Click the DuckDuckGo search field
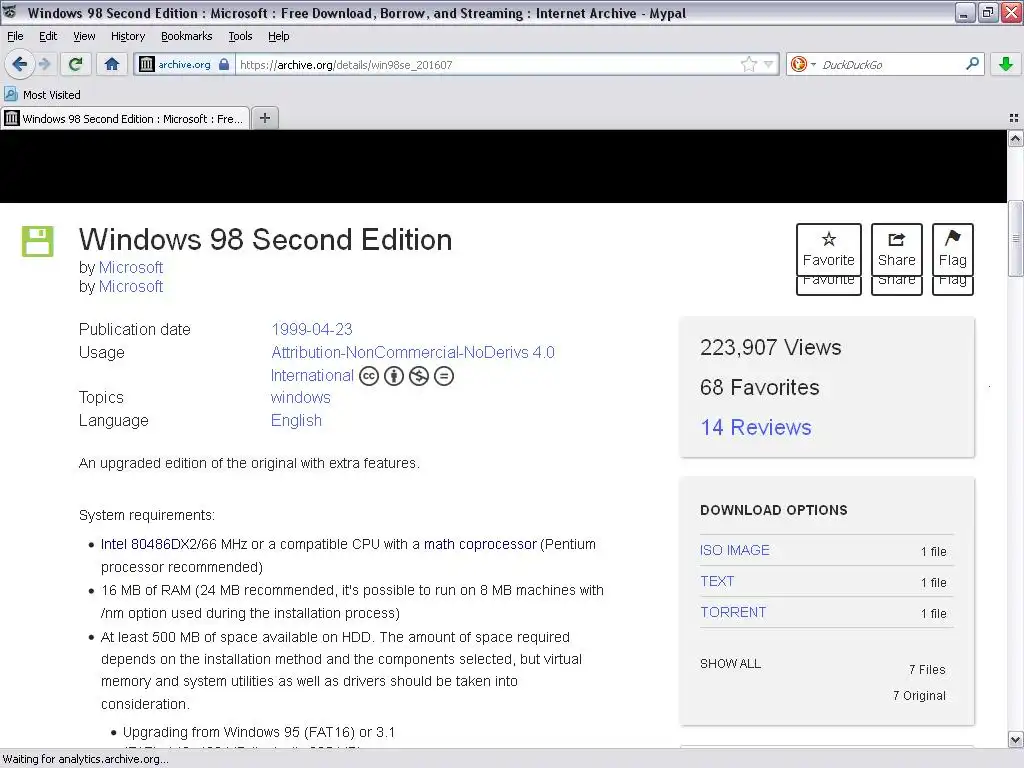This screenshot has width=1024, height=768. 890,64
